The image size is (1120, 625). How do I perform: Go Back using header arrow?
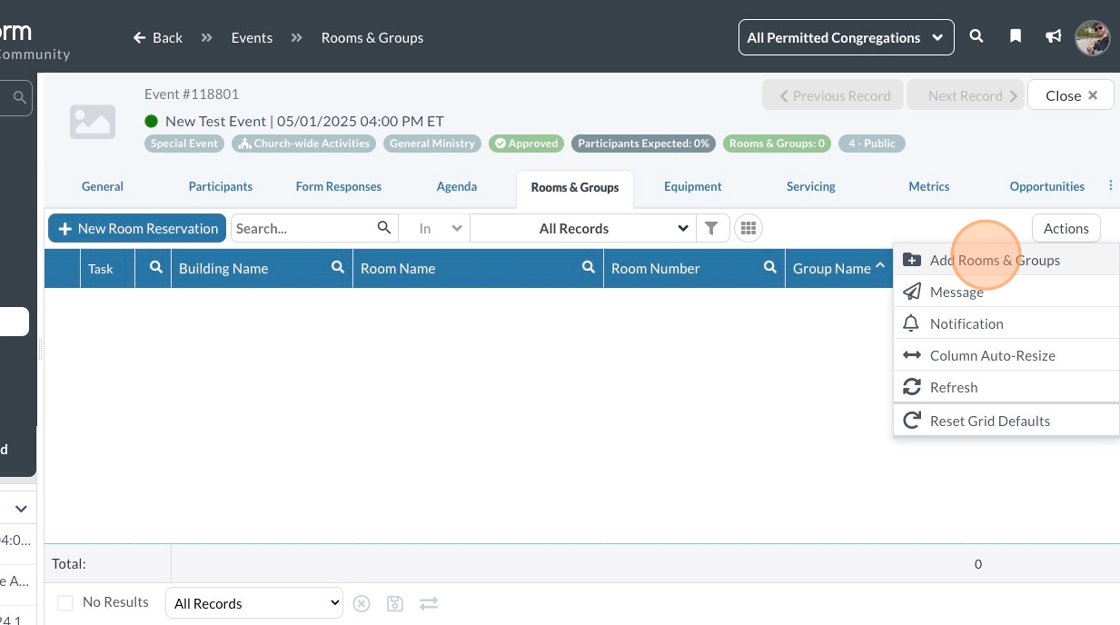(157, 38)
